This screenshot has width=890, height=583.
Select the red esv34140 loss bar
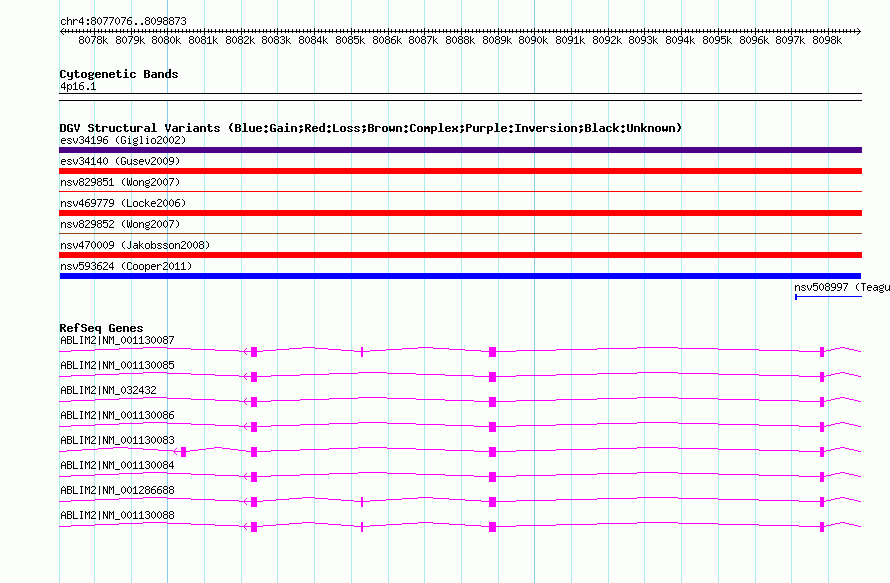pyautogui.click(x=460, y=171)
